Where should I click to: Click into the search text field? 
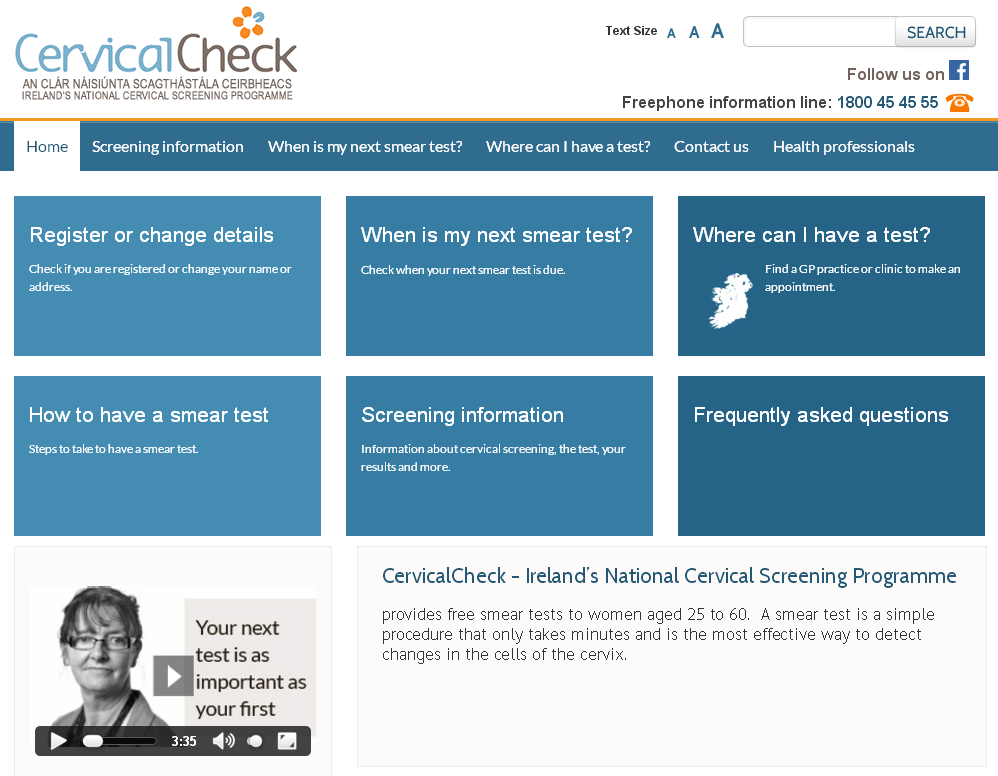[x=819, y=32]
